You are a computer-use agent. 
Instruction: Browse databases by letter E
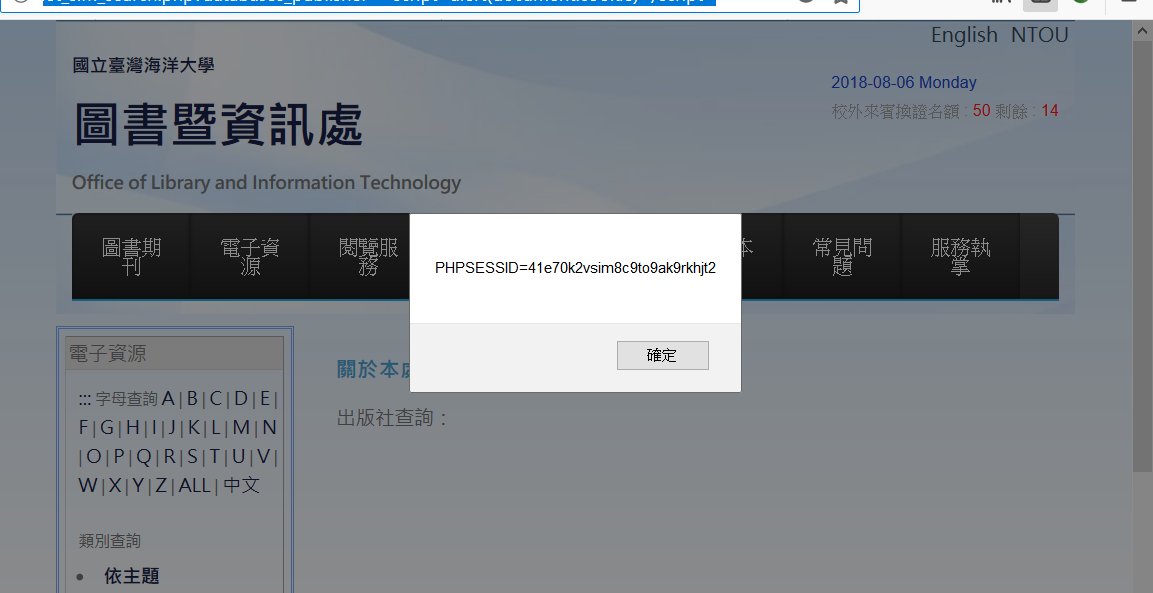coord(265,399)
